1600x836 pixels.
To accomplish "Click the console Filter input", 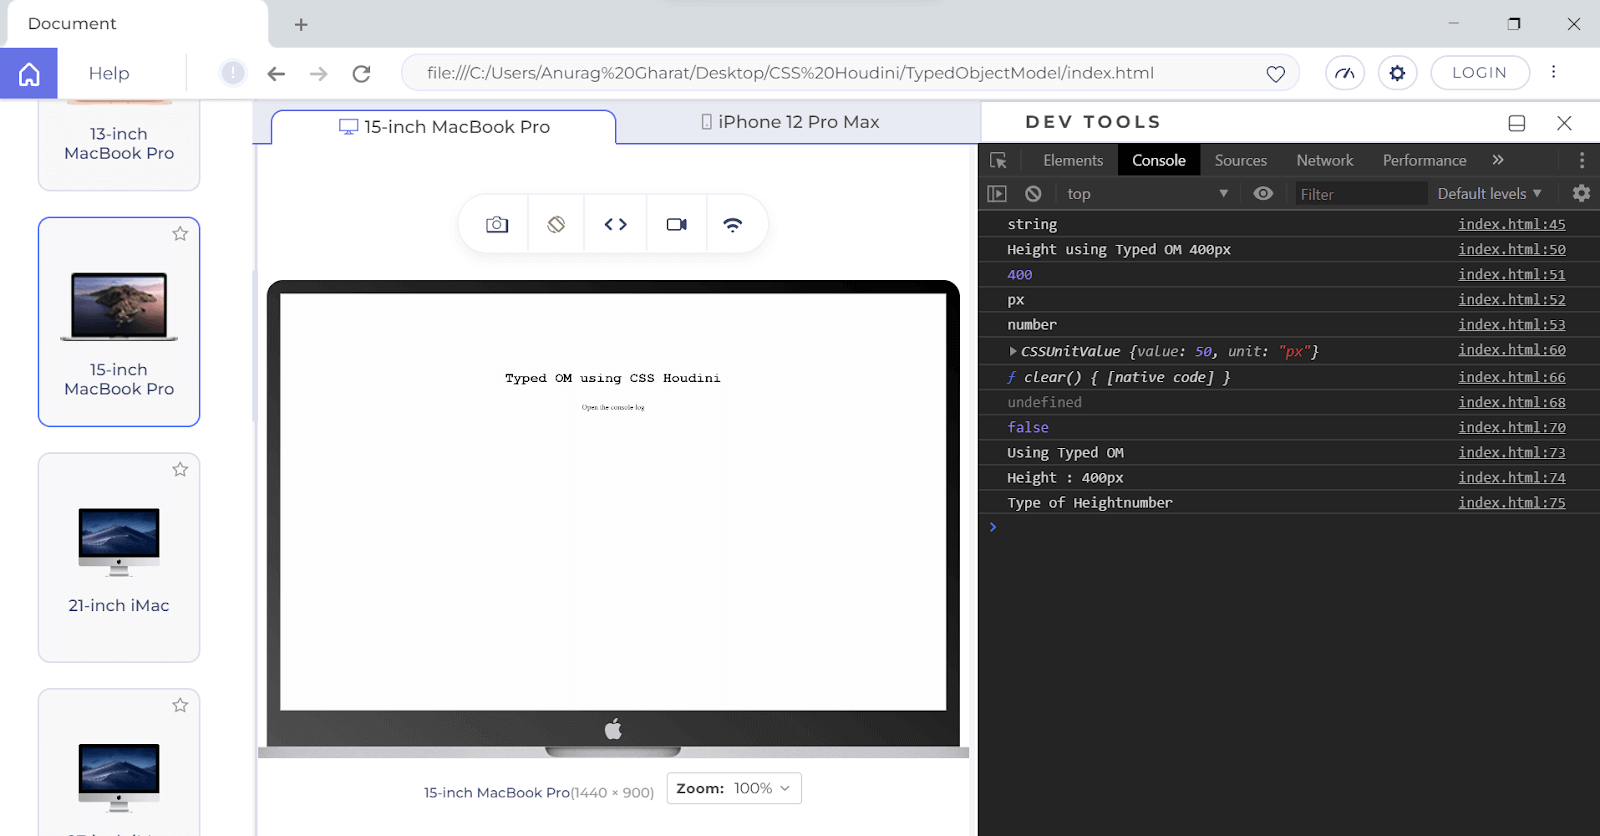I will click(x=1360, y=194).
